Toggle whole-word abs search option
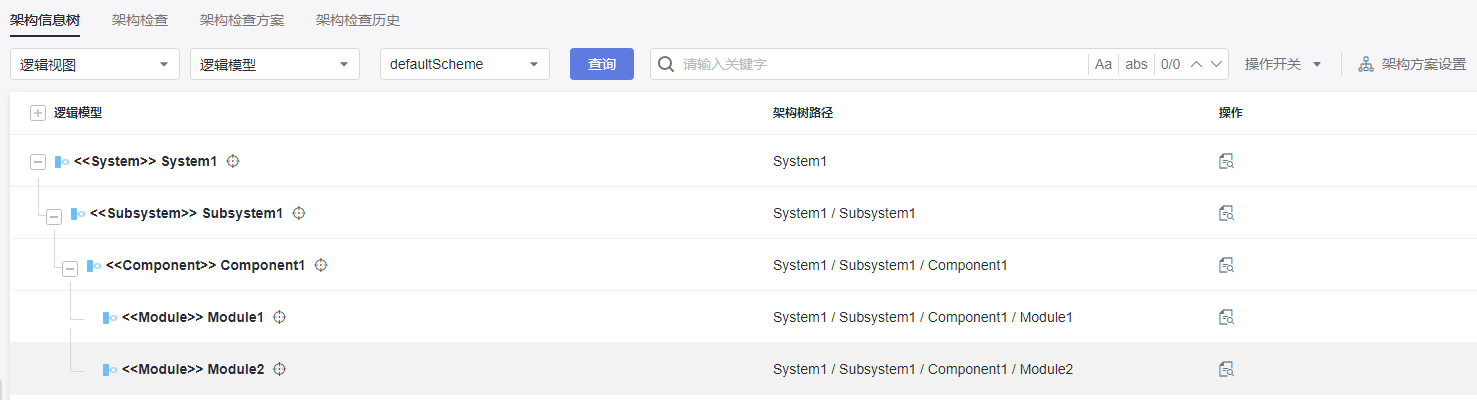The height and width of the screenshot is (400, 1477). pos(1136,64)
